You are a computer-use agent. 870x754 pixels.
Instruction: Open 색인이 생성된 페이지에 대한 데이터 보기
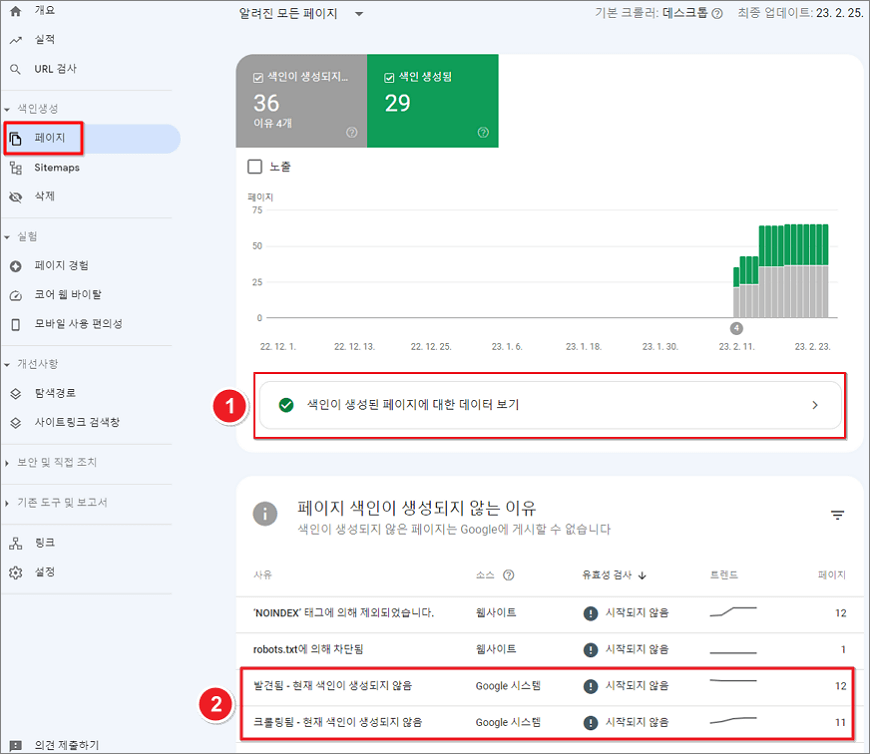click(x=550, y=405)
